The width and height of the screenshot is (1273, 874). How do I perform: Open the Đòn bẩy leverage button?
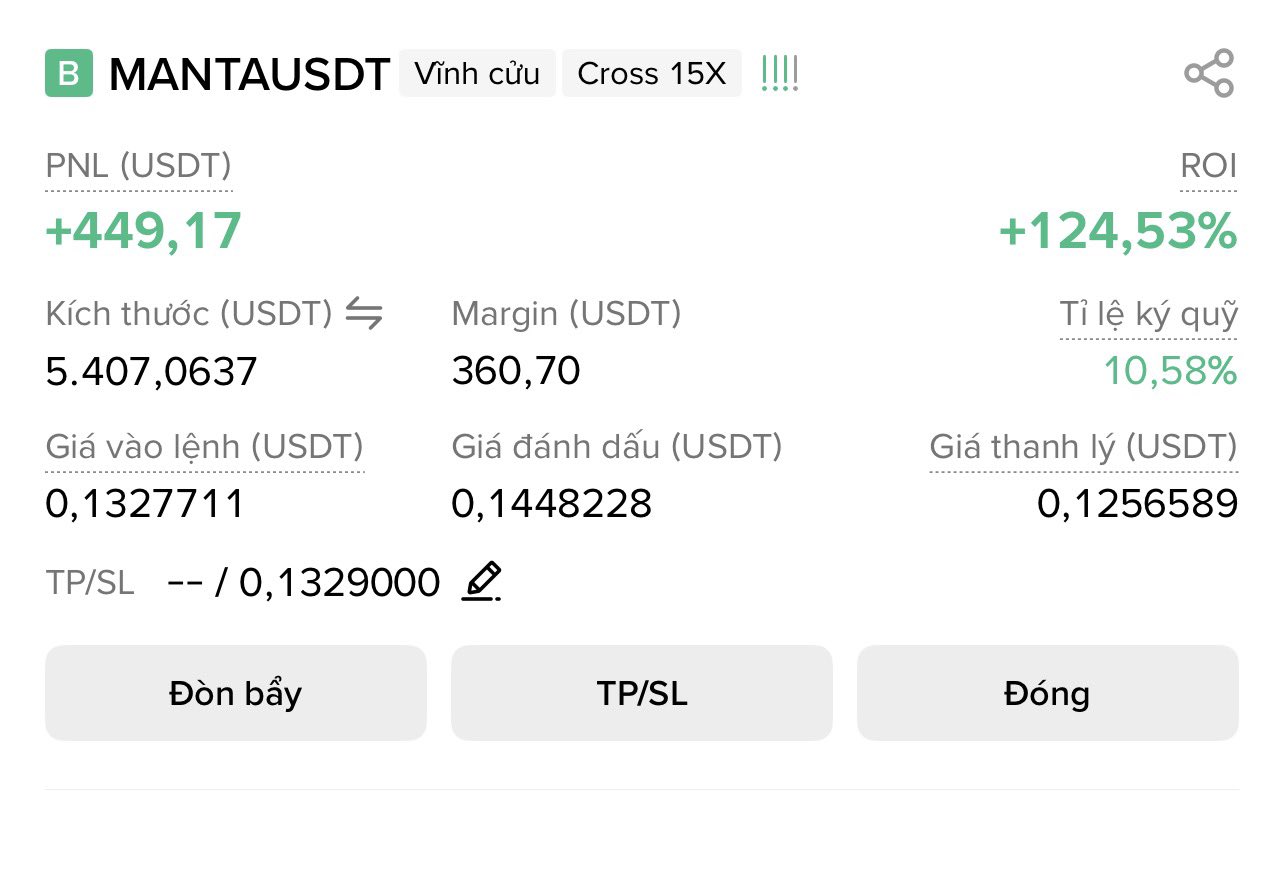tap(236, 693)
